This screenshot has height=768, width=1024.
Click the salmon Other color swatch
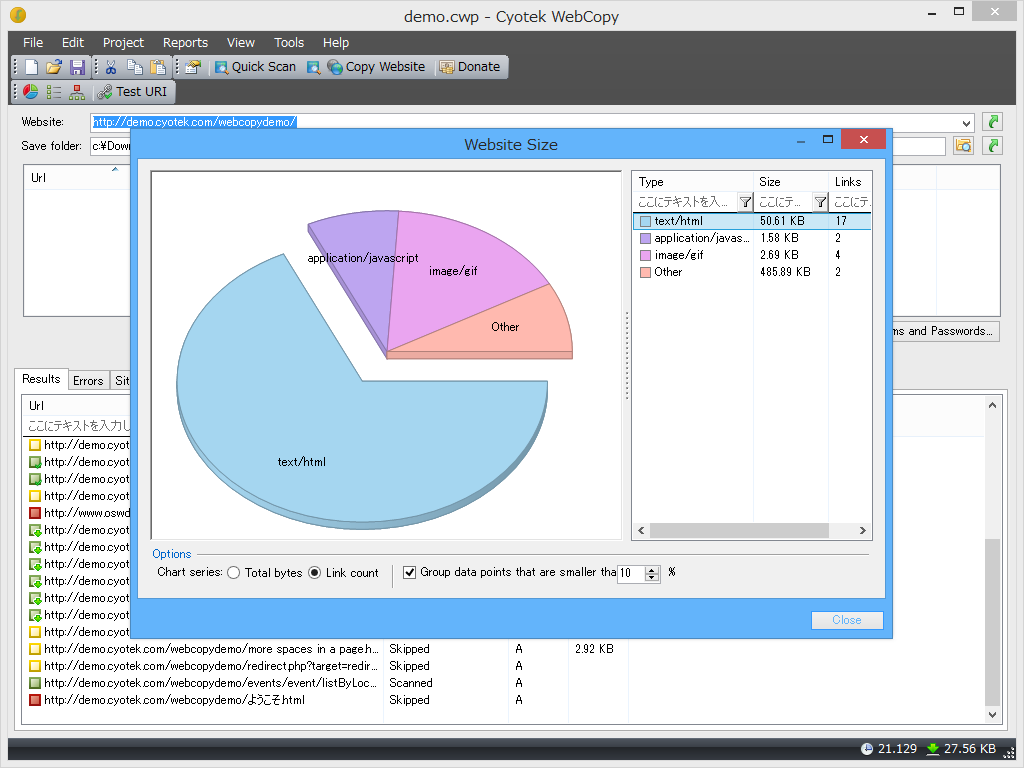(x=645, y=272)
